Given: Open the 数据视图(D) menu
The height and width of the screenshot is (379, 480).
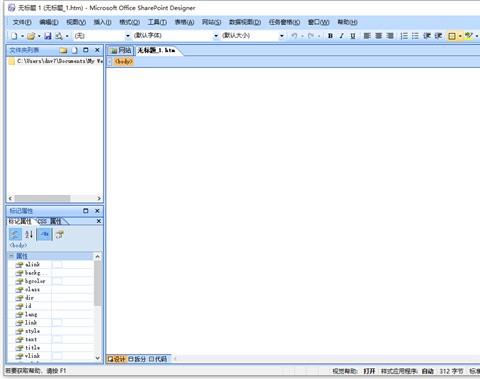Looking at the screenshot, I should pos(245,22).
